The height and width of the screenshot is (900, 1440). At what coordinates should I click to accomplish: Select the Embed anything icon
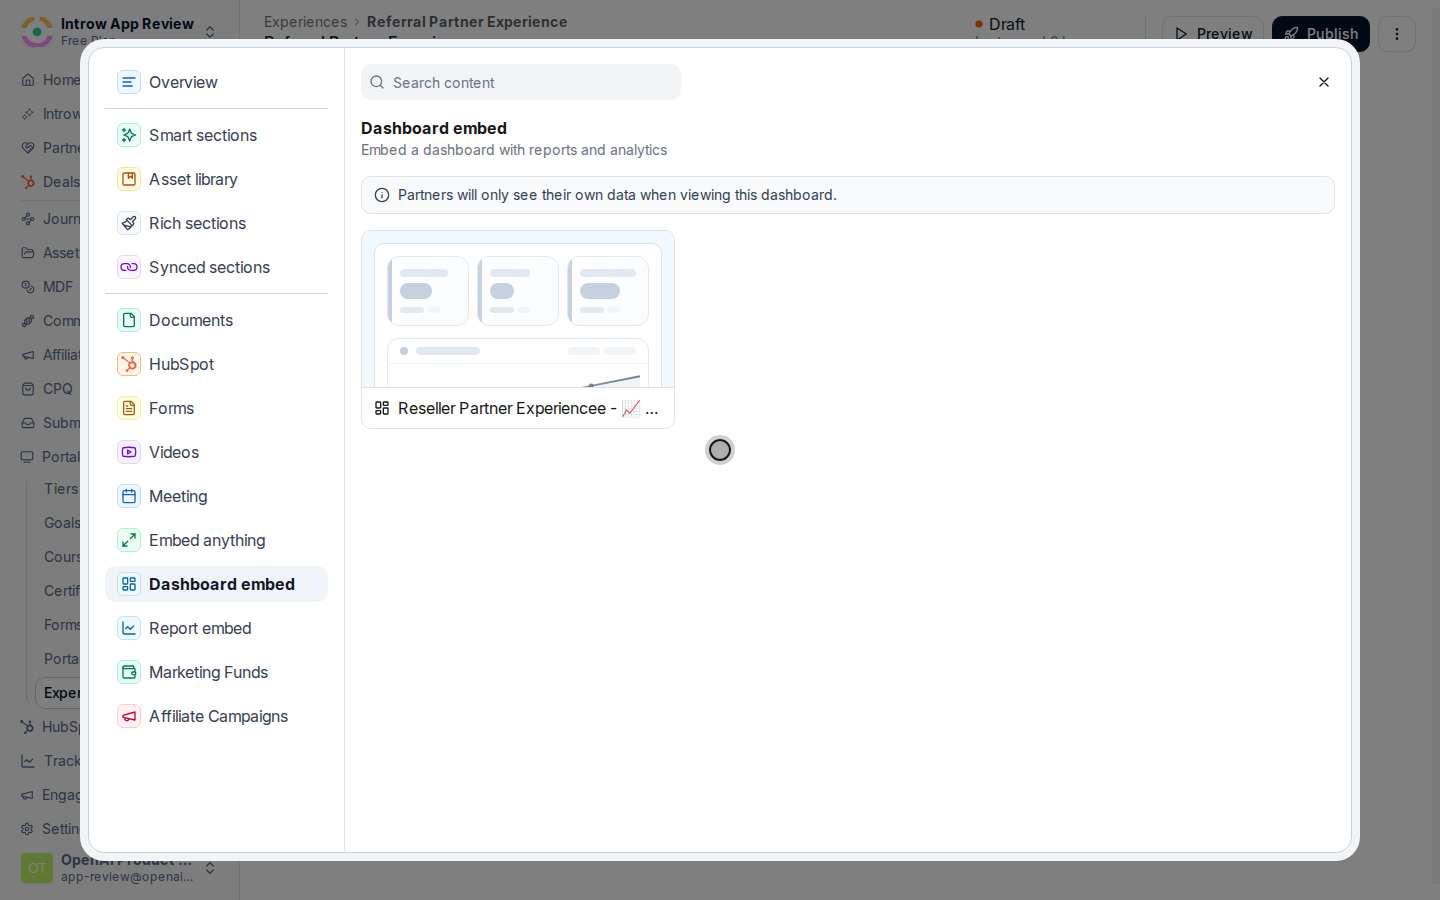[129, 540]
